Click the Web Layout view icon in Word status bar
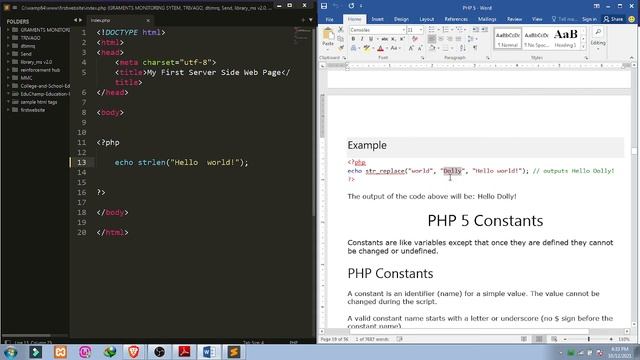Screen dimensions: 640x360 coord(554,339)
